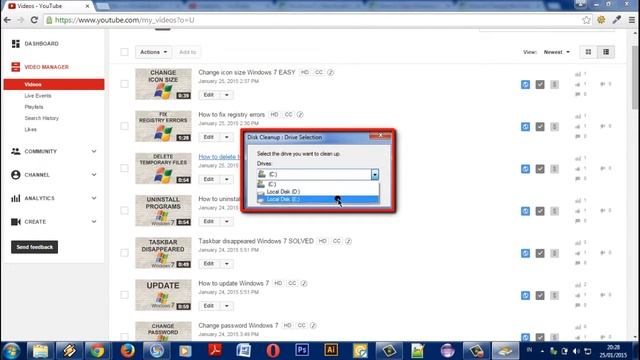
Task: Tick checkbox for Delete Temporary Files video
Action: [x=124, y=168]
